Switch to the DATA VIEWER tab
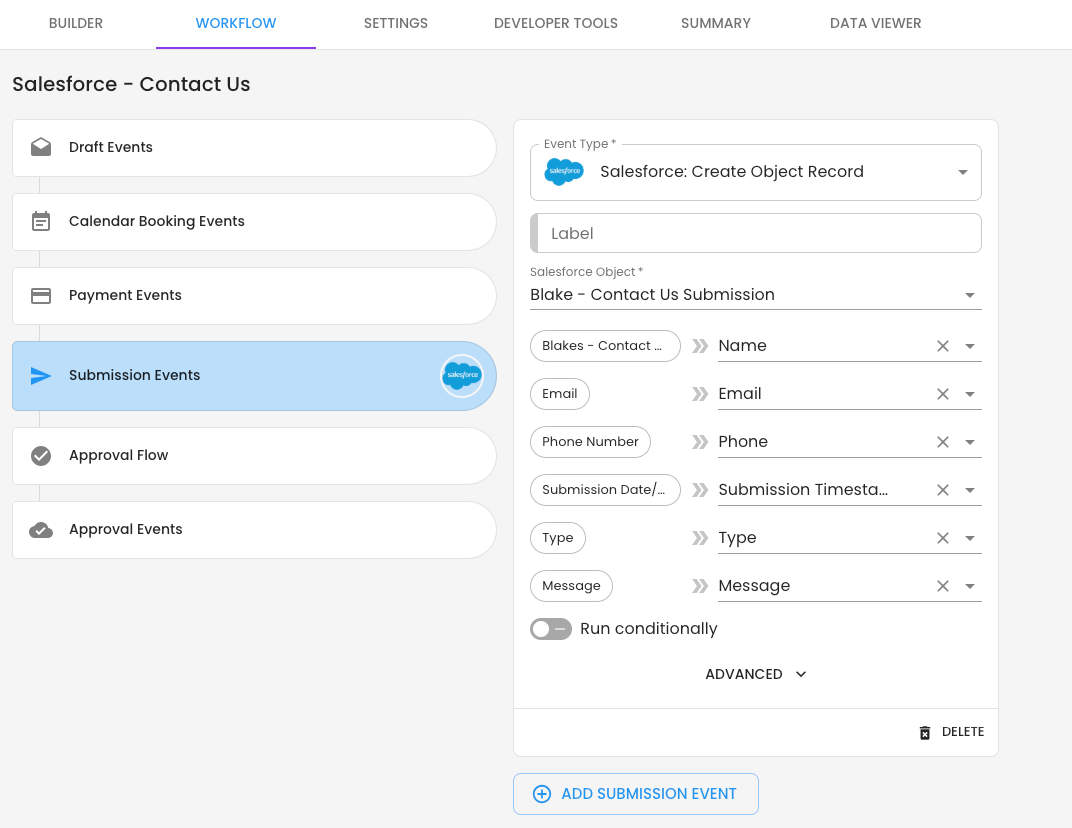 coord(876,23)
